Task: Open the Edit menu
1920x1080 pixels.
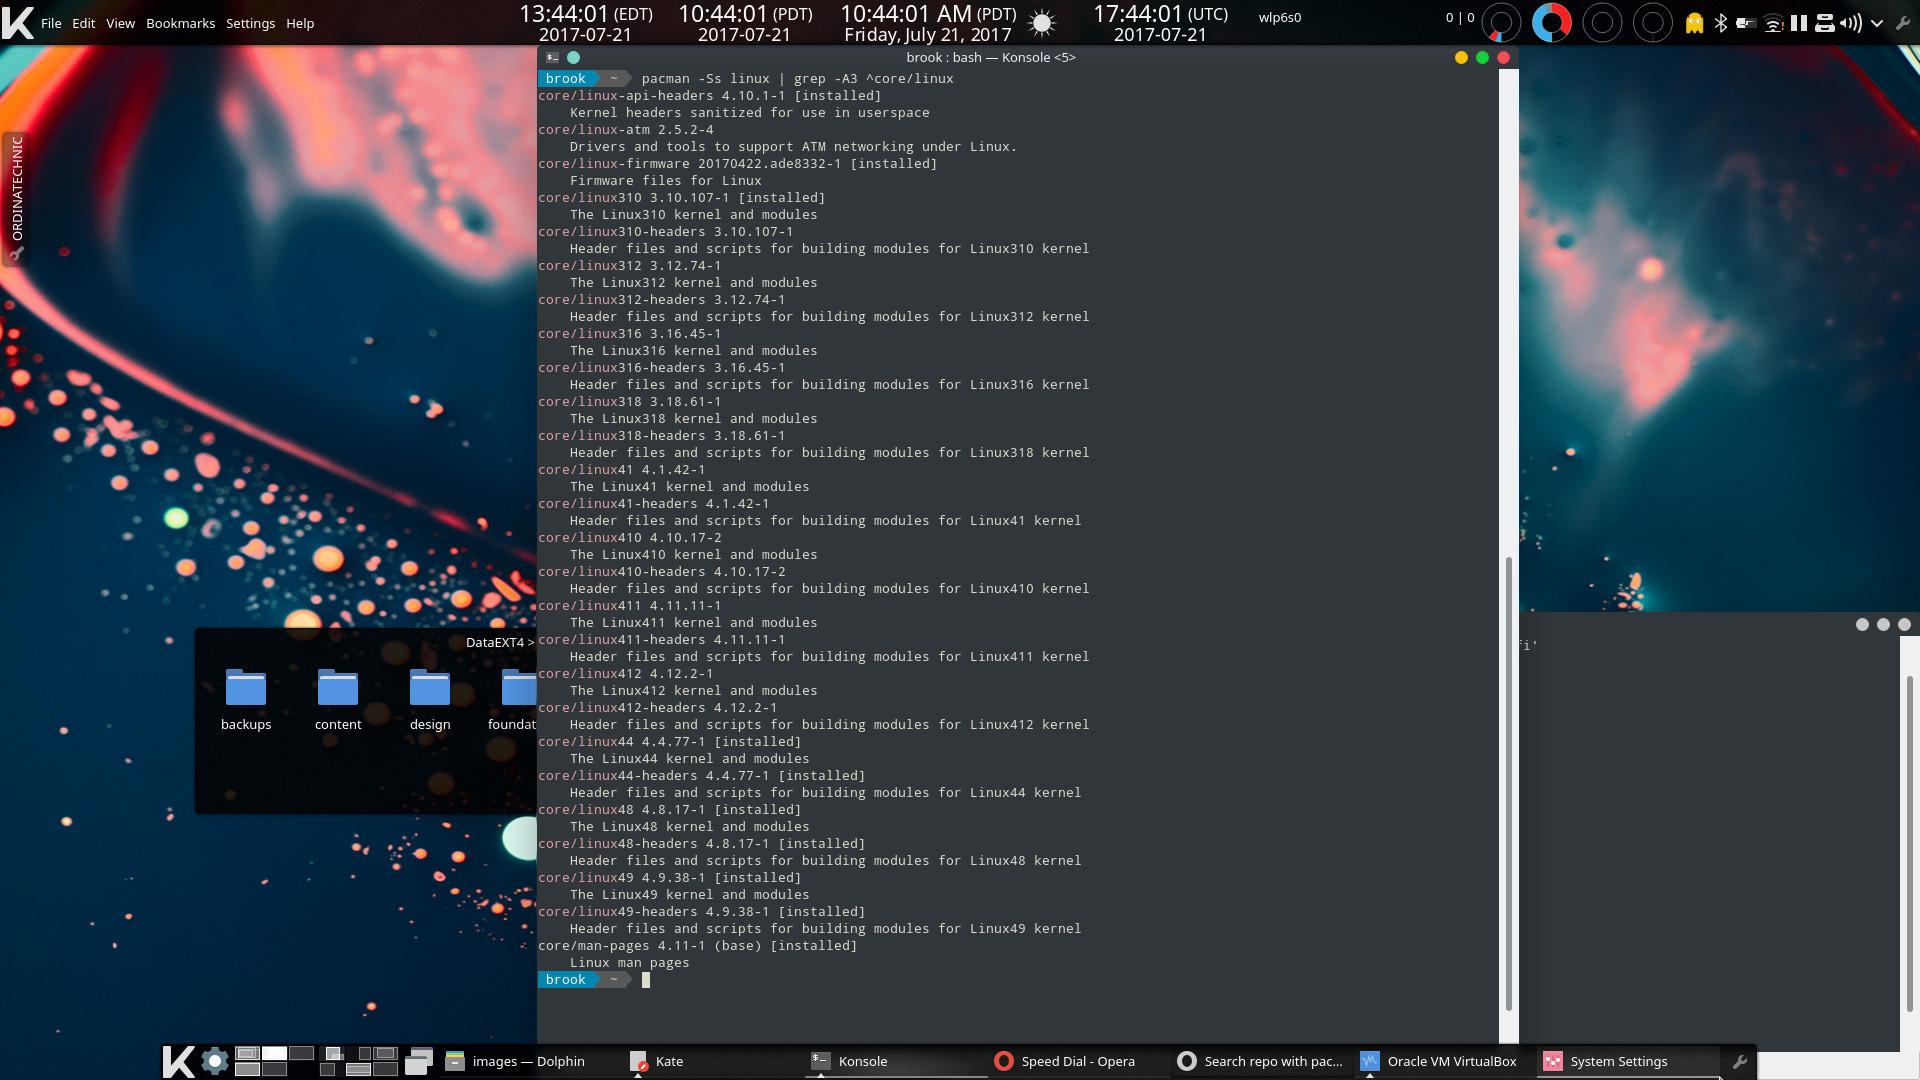Action: coord(84,23)
